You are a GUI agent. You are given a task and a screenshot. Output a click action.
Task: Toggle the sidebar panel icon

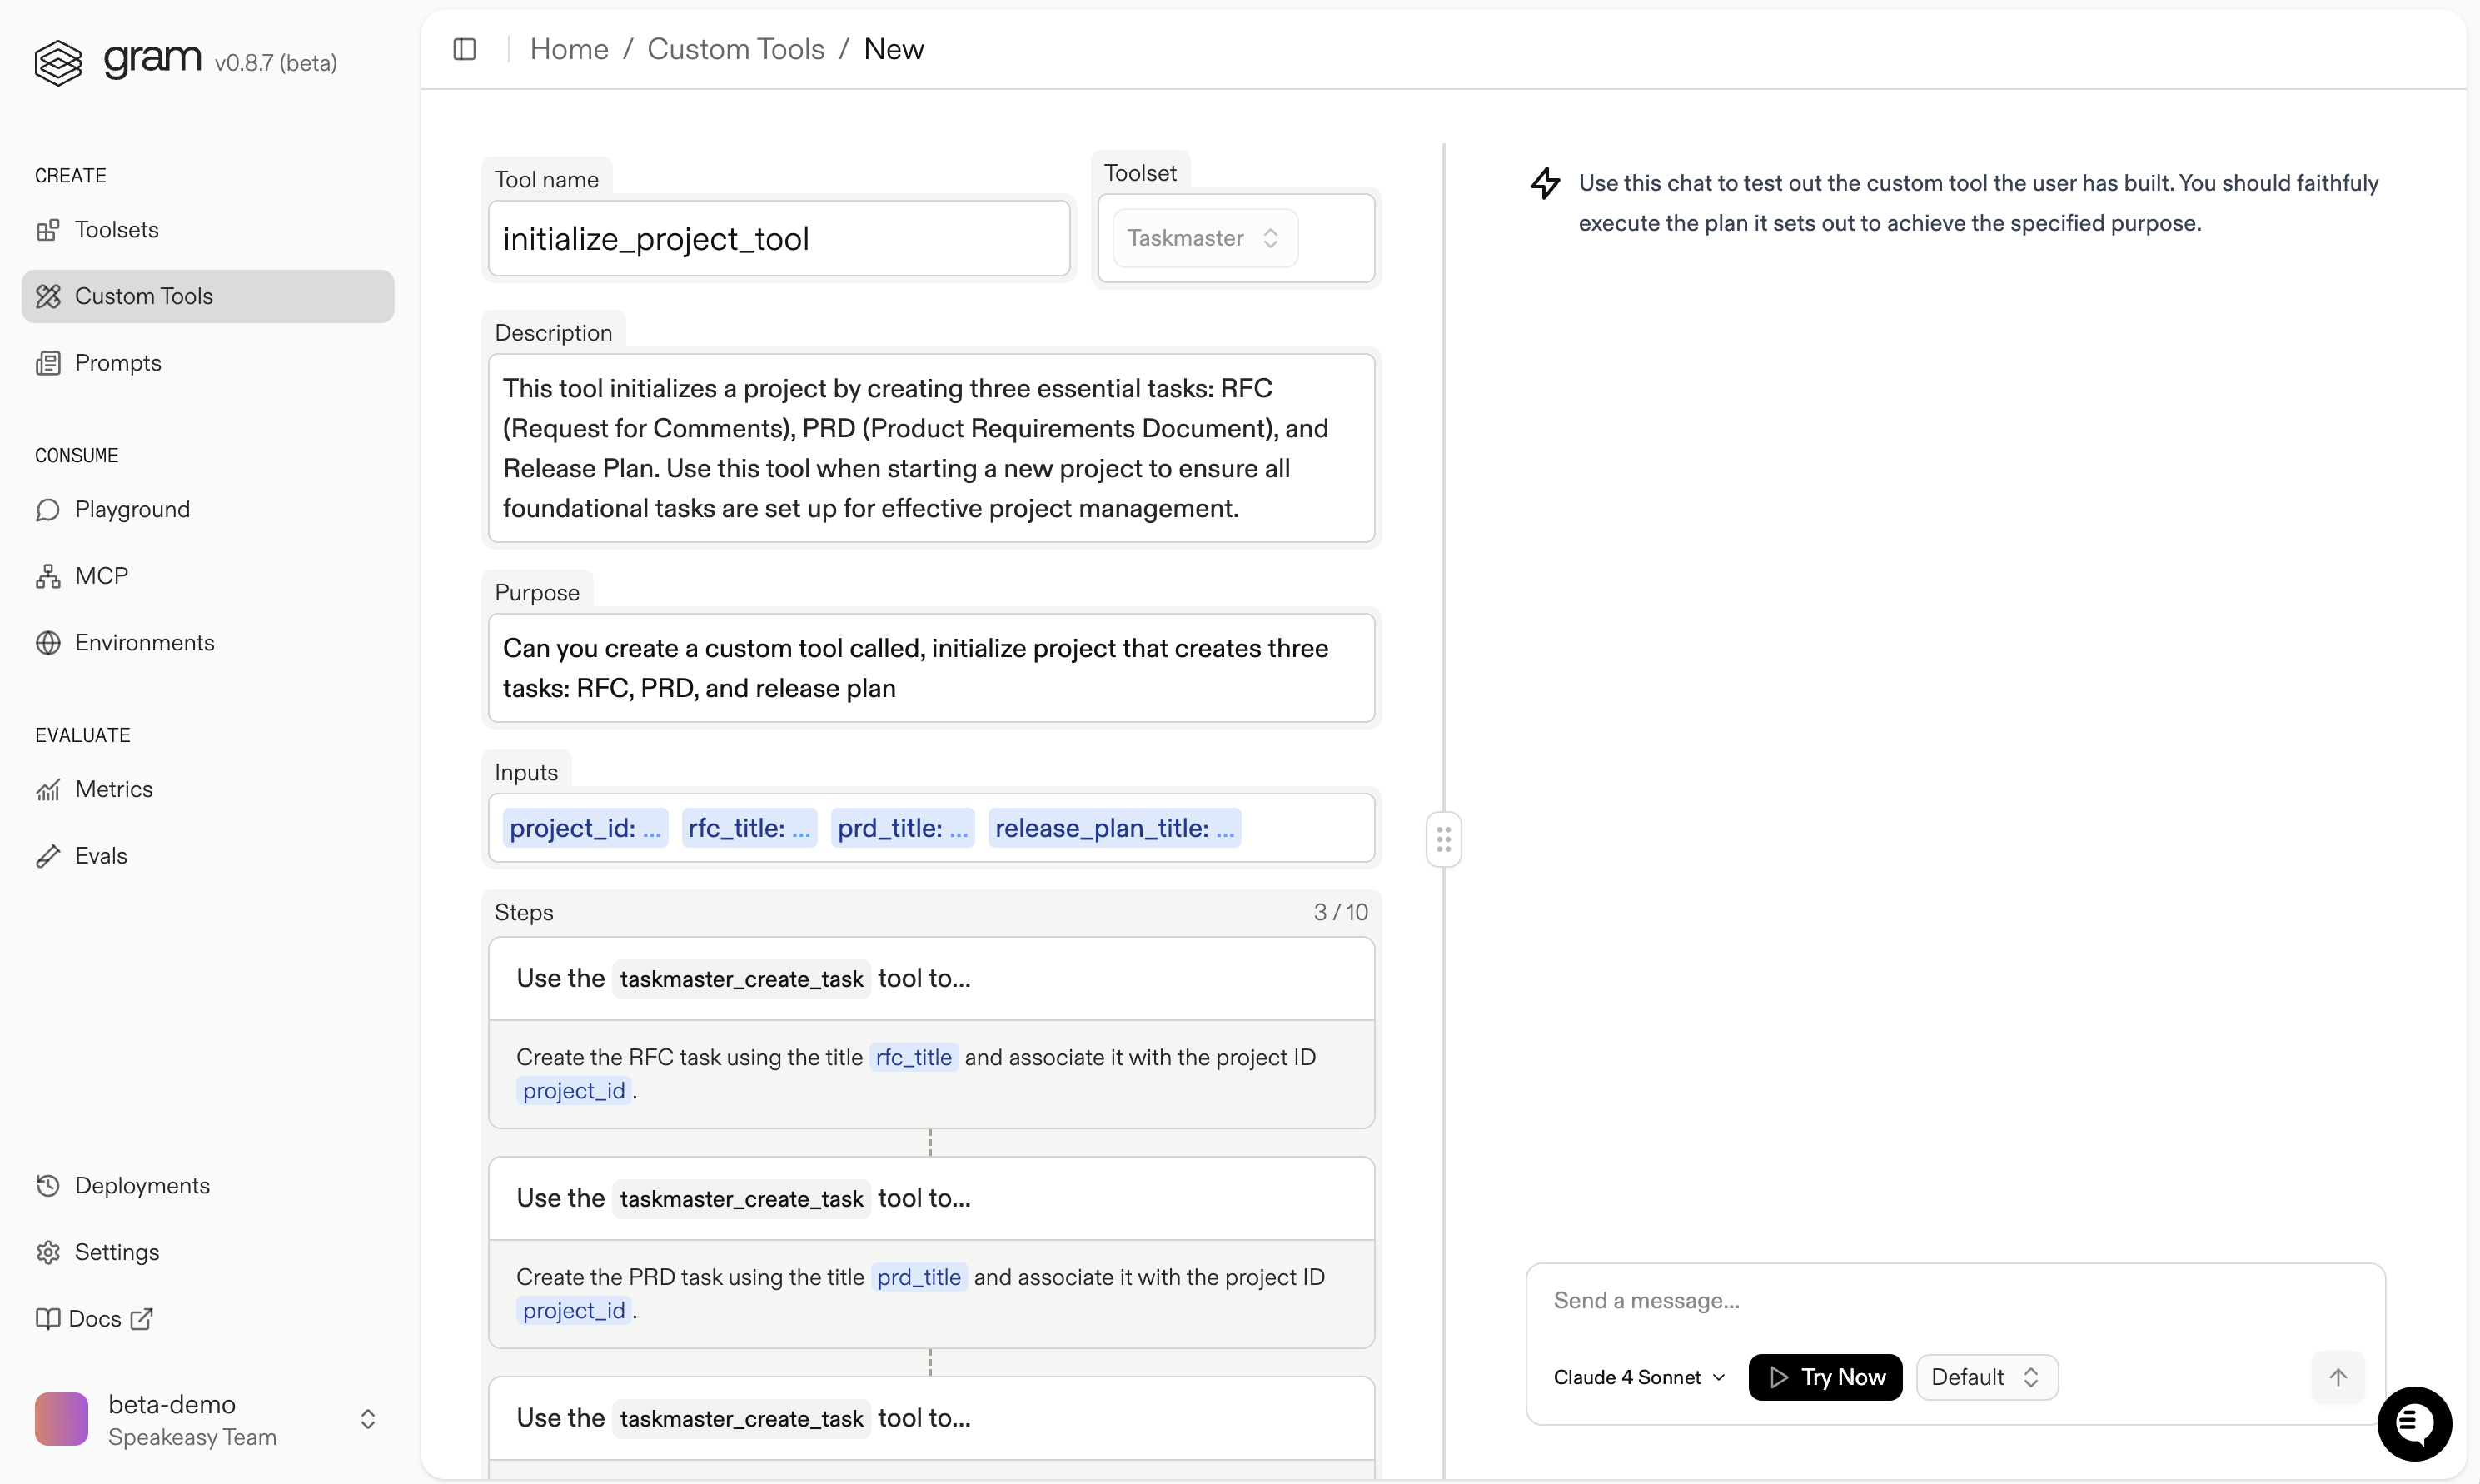(x=464, y=49)
